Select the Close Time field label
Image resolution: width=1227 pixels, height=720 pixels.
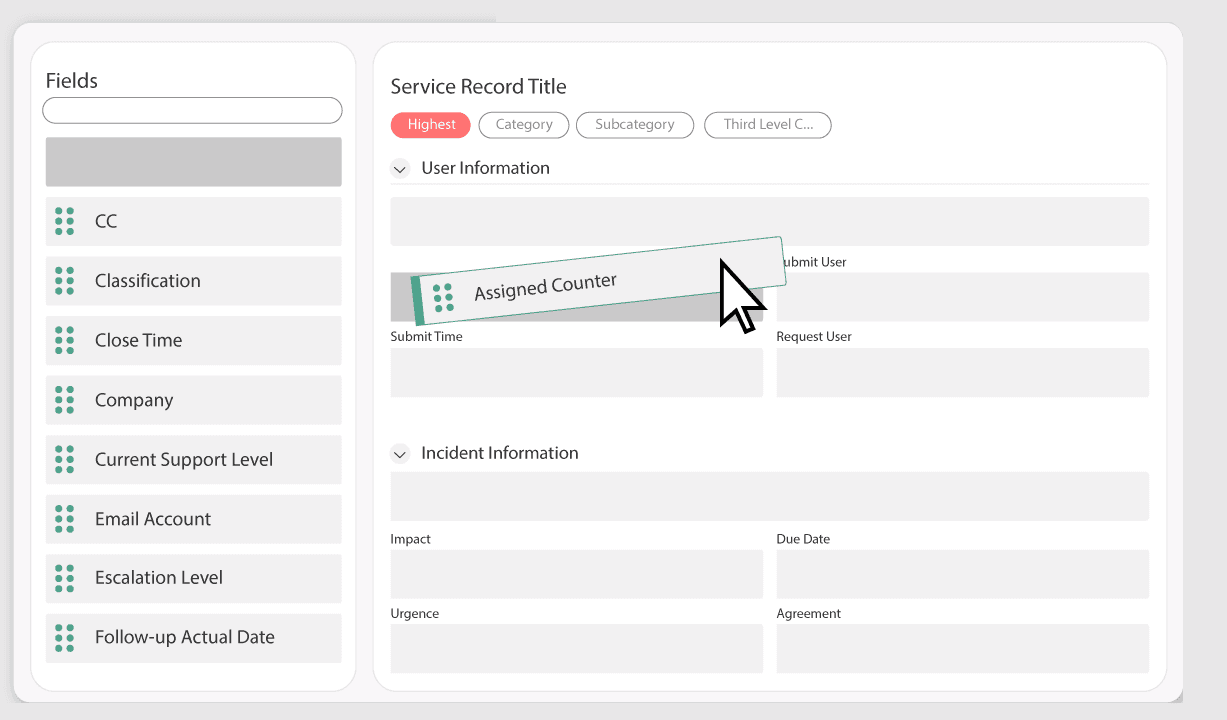(x=139, y=340)
